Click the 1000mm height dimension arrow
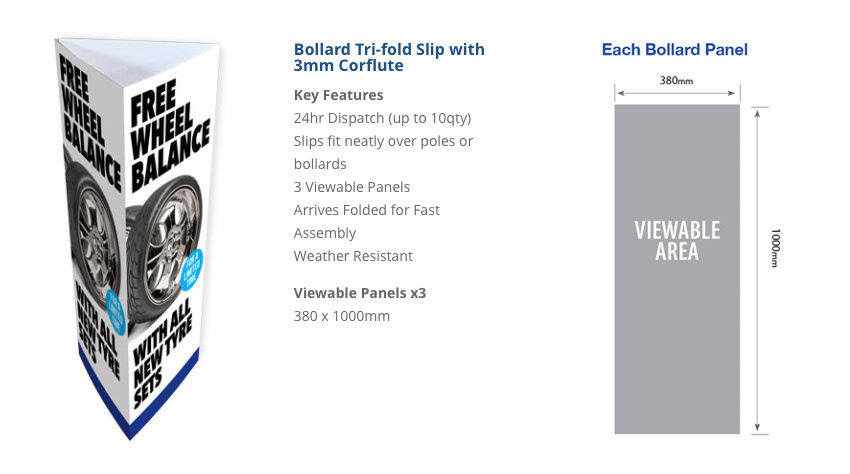Screen dimensions: 850x474 (x=758, y=270)
